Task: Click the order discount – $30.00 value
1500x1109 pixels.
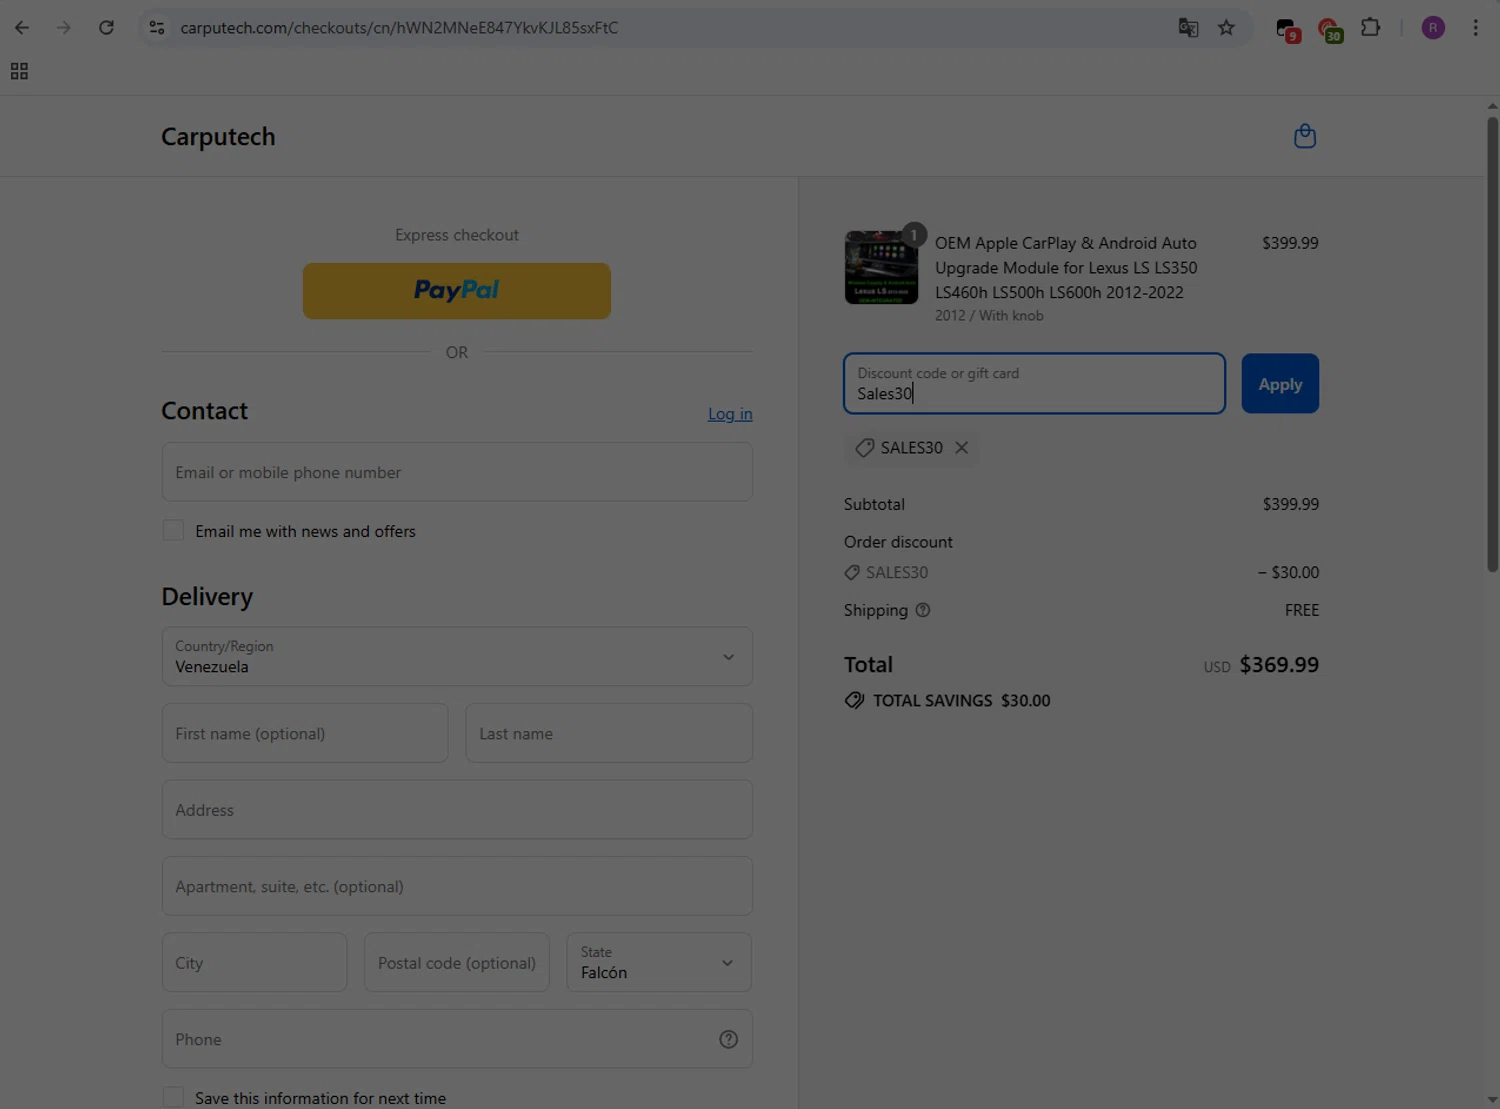Action: (1288, 573)
